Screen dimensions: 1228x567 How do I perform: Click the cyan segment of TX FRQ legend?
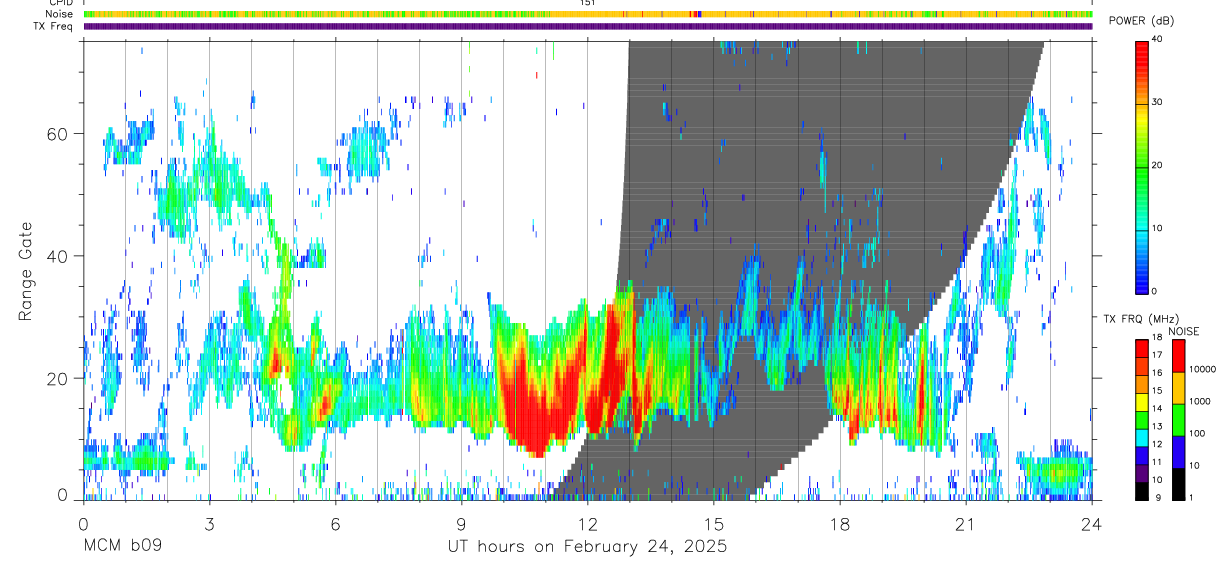click(1142, 438)
